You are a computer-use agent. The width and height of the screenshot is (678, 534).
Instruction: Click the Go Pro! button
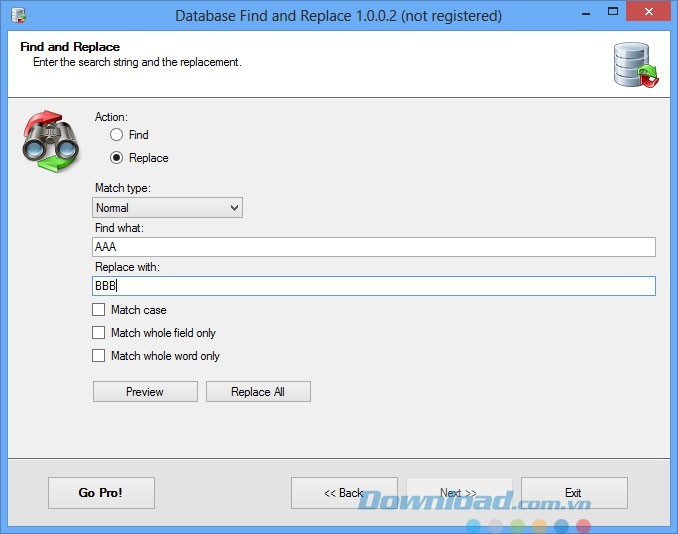(101, 493)
